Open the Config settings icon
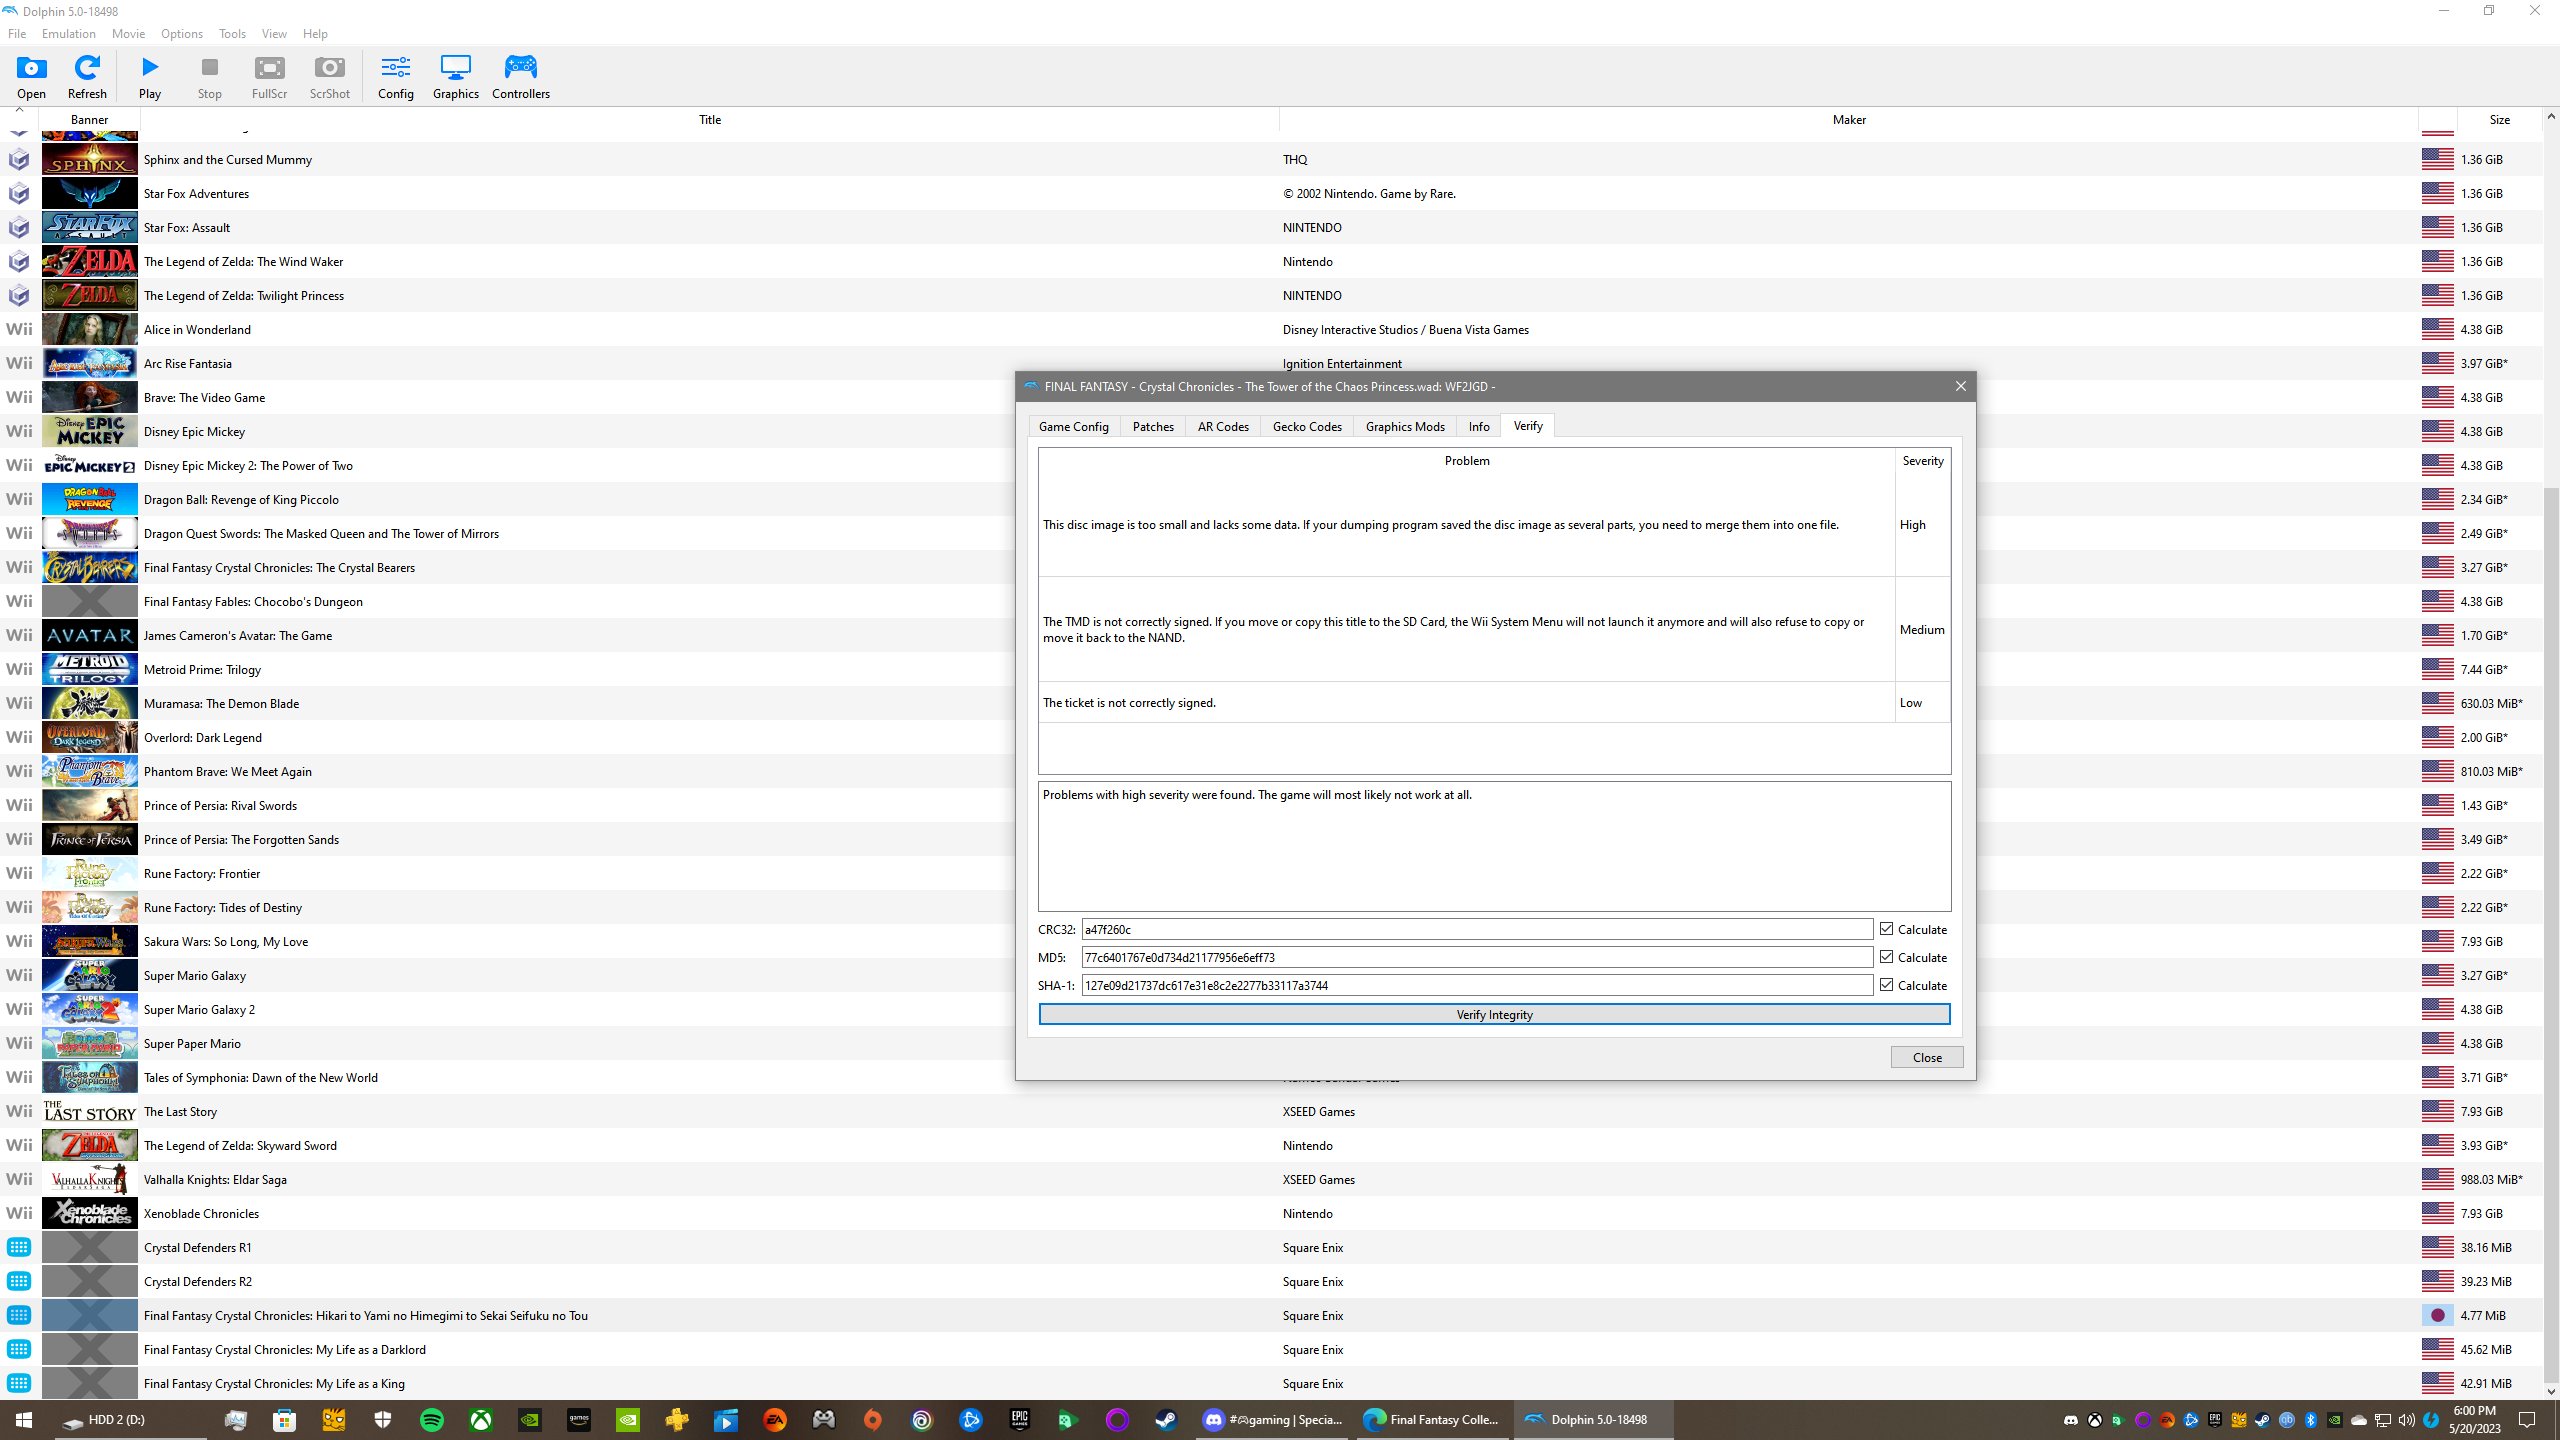The image size is (2560, 1440). 396,77
